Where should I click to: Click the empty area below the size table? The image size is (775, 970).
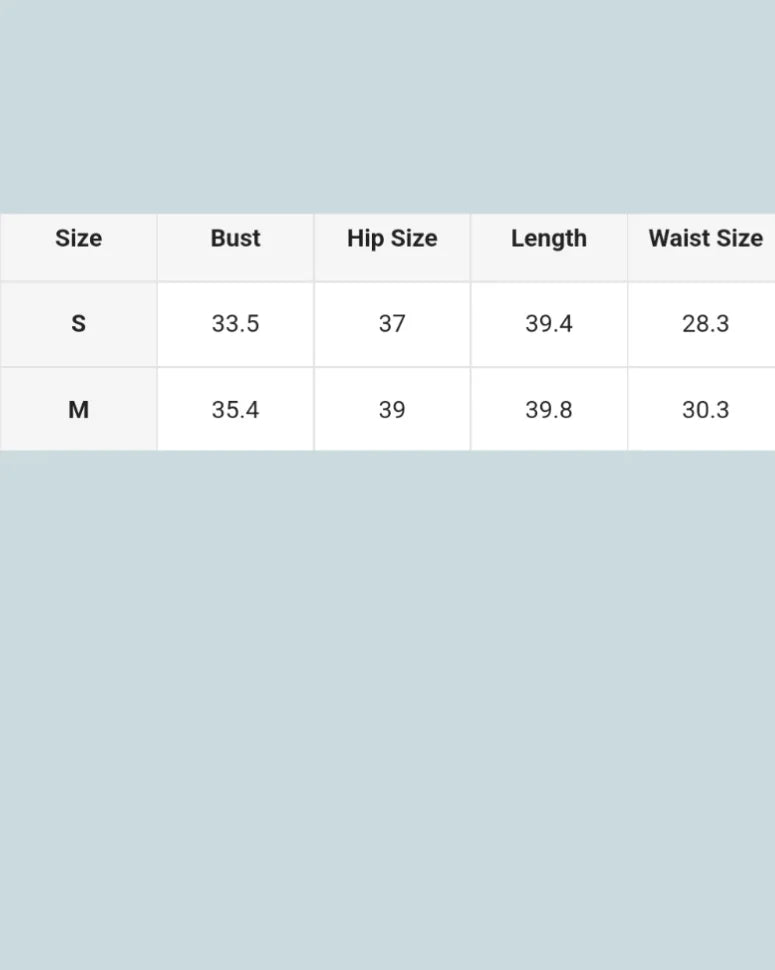click(x=387, y=700)
